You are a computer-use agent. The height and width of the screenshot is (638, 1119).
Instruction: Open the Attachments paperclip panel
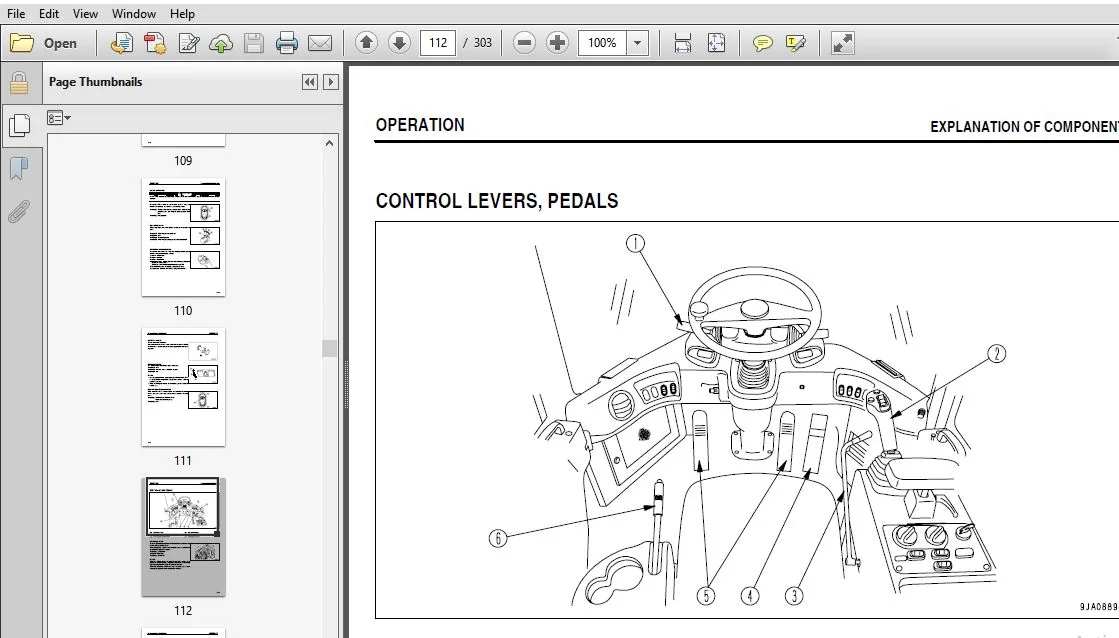click(x=19, y=211)
